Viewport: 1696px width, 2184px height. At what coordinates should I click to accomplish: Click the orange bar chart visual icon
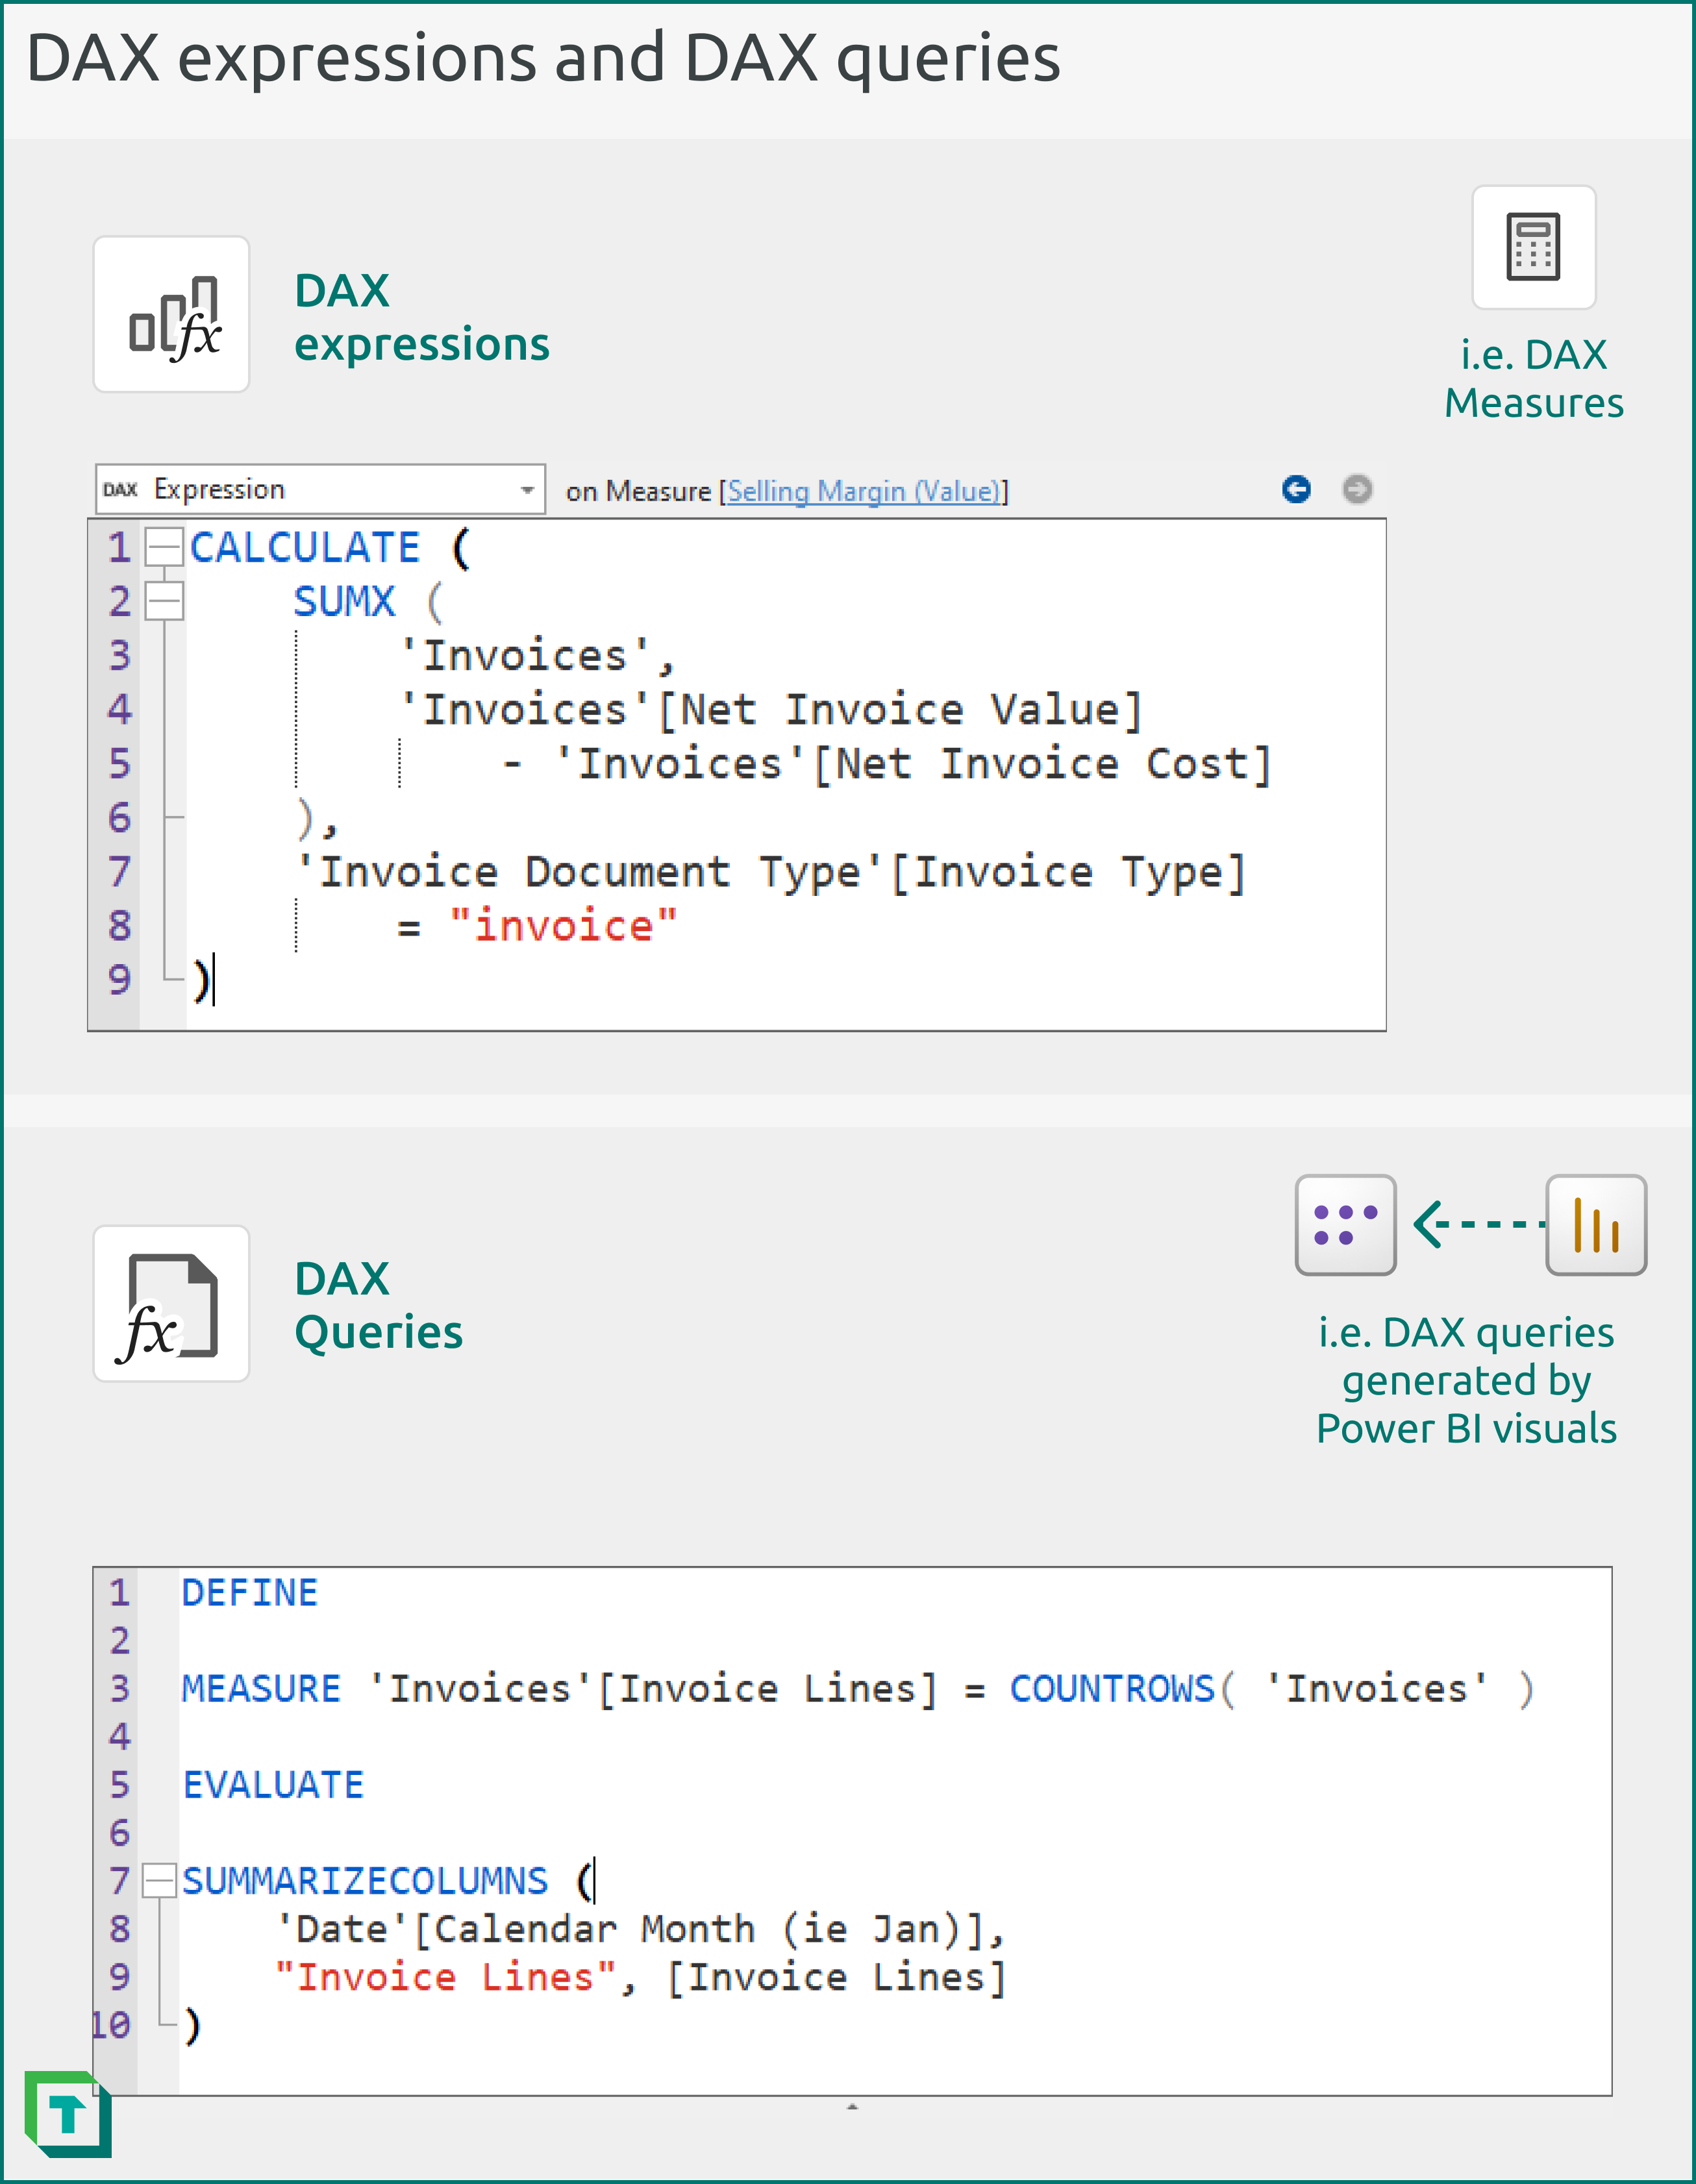click(x=1595, y=1224)
